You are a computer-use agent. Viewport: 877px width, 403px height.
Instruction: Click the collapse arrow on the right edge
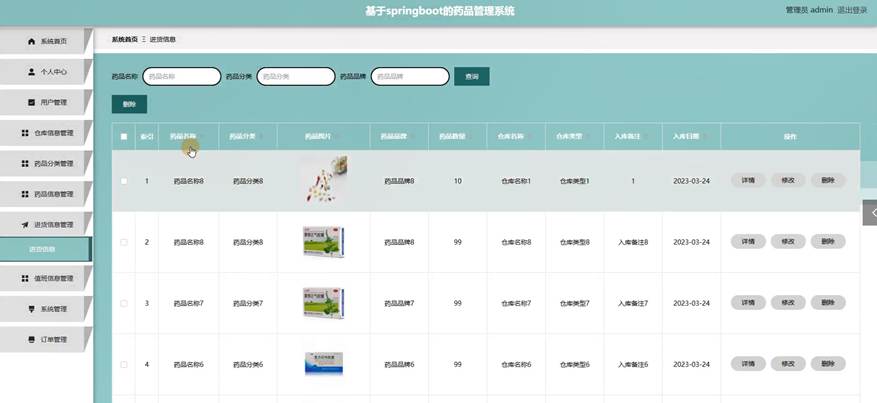pos(871,213)
